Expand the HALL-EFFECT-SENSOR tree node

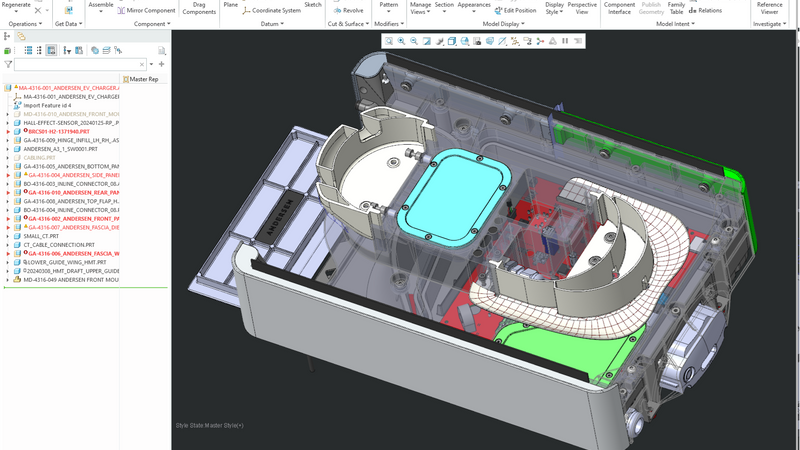click(7, 122)
